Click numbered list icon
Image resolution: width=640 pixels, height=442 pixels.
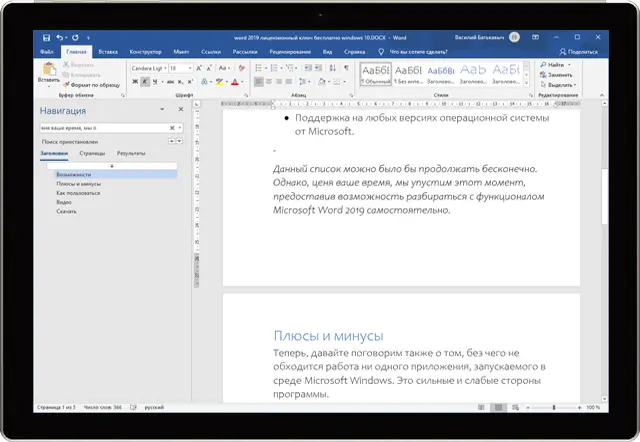tap(274, 68)
